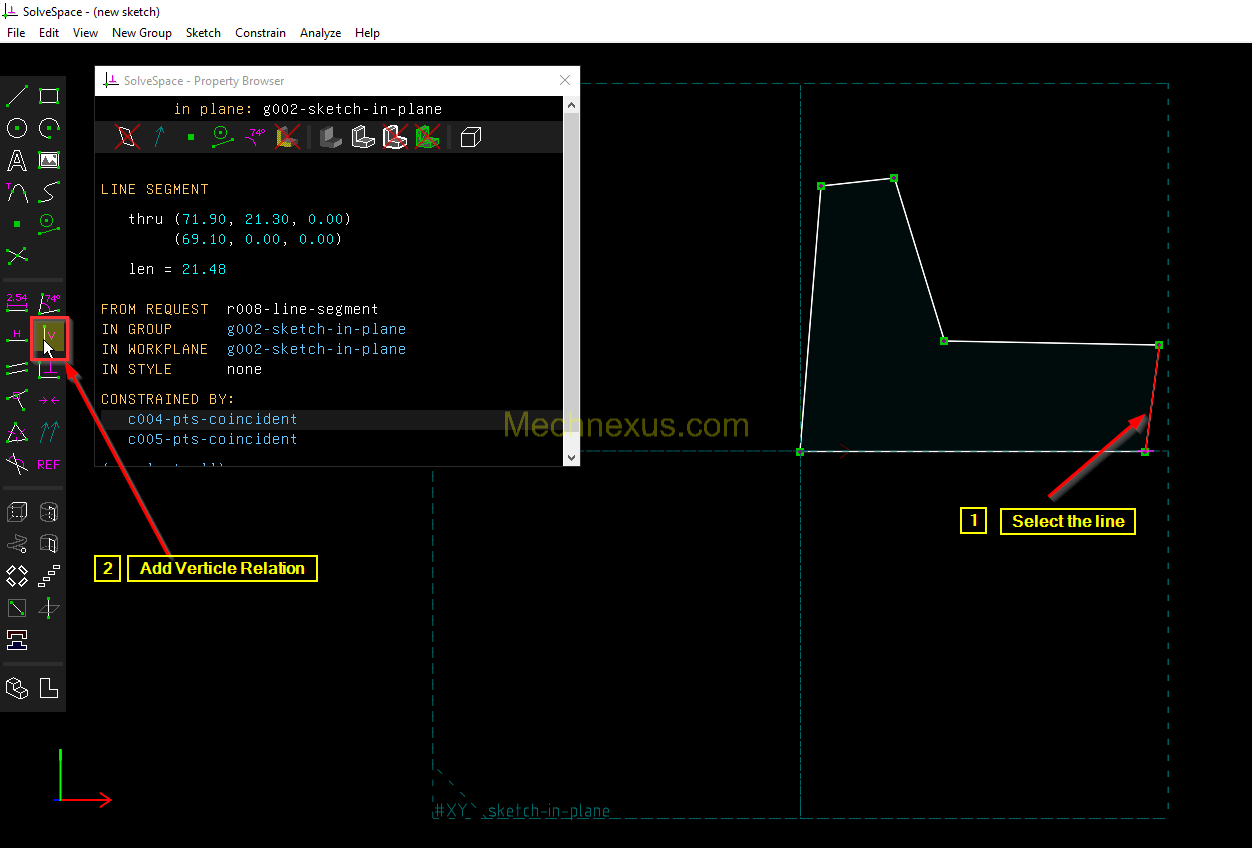Open c005-pts-coincident constraint link

212,439
